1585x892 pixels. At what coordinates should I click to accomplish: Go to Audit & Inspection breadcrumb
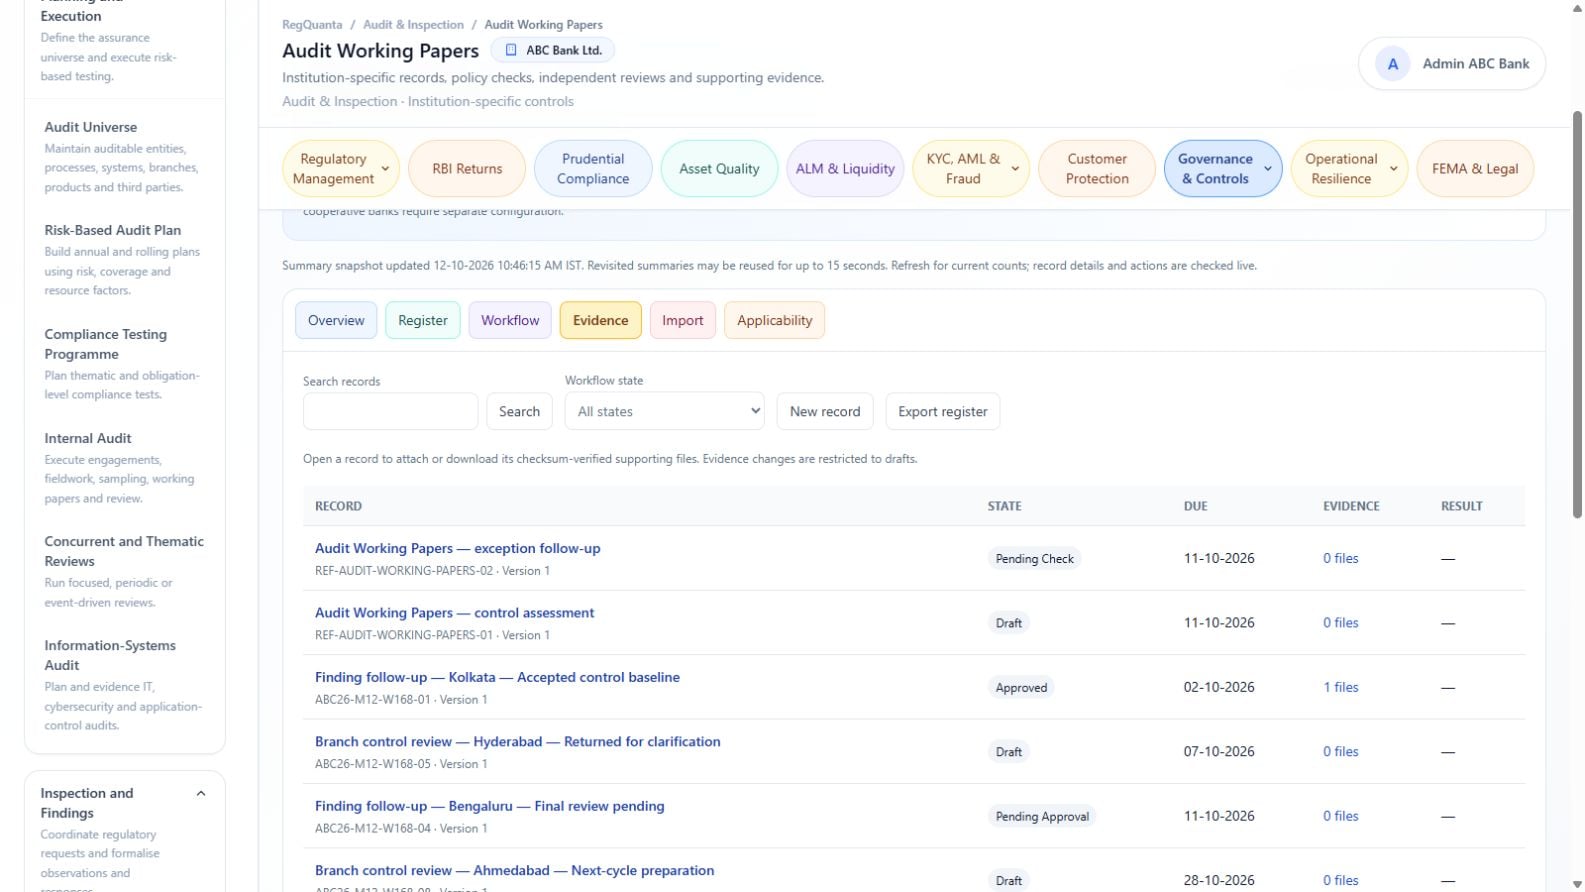[413, 25]
